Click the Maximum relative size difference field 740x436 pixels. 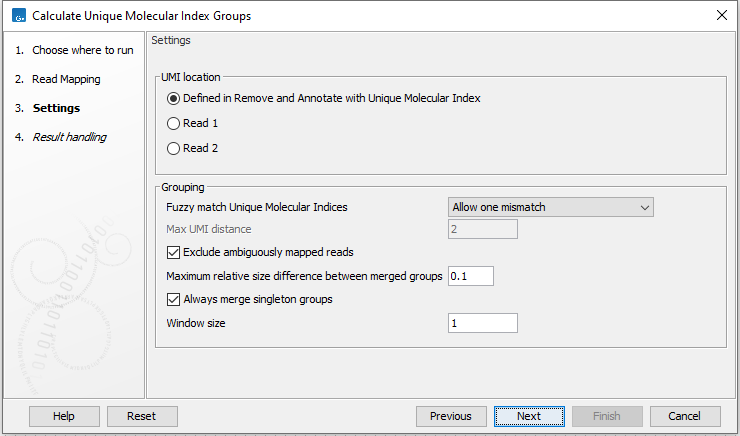point(471,276)
